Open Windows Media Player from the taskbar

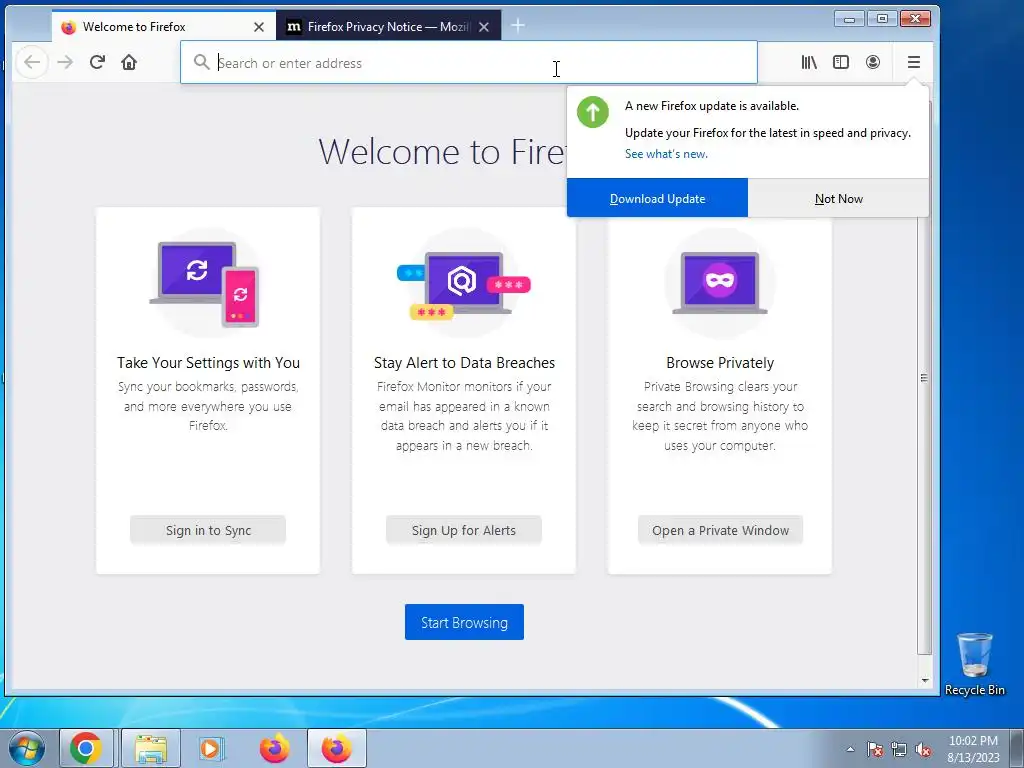[210, 748]
